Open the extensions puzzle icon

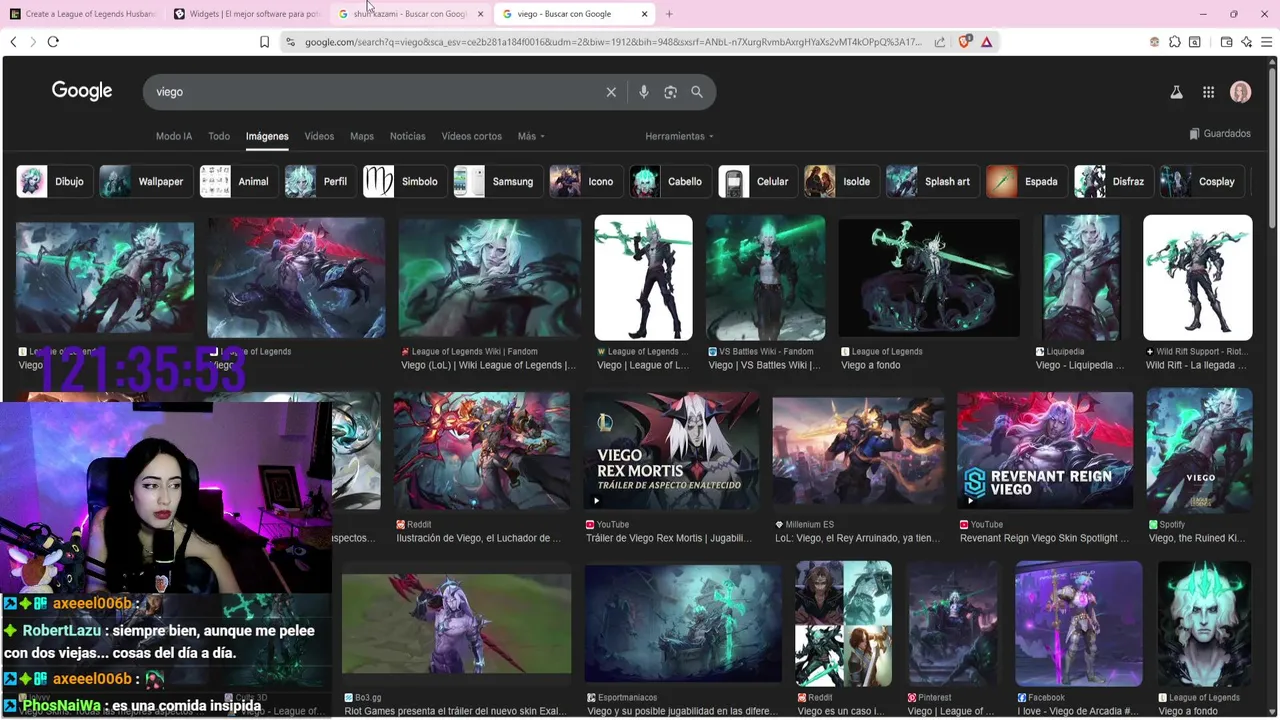[x=1175, y=42]
